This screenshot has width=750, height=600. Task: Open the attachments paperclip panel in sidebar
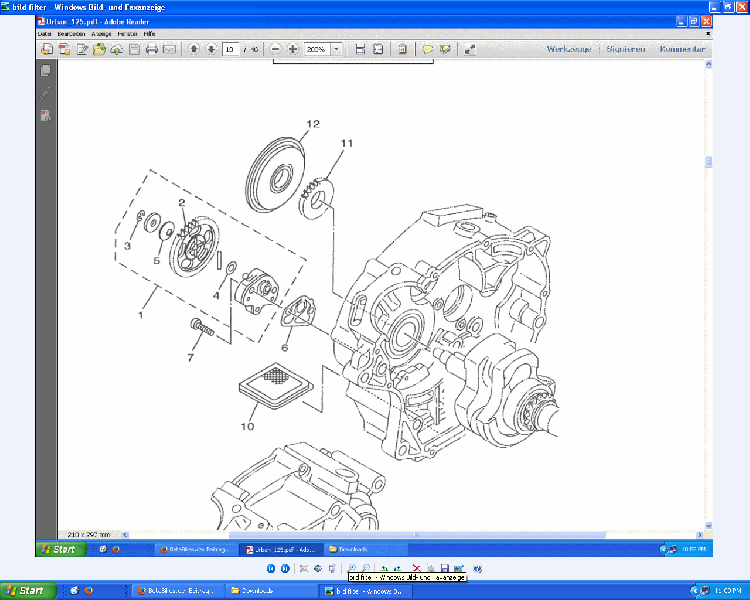point(45,93)
